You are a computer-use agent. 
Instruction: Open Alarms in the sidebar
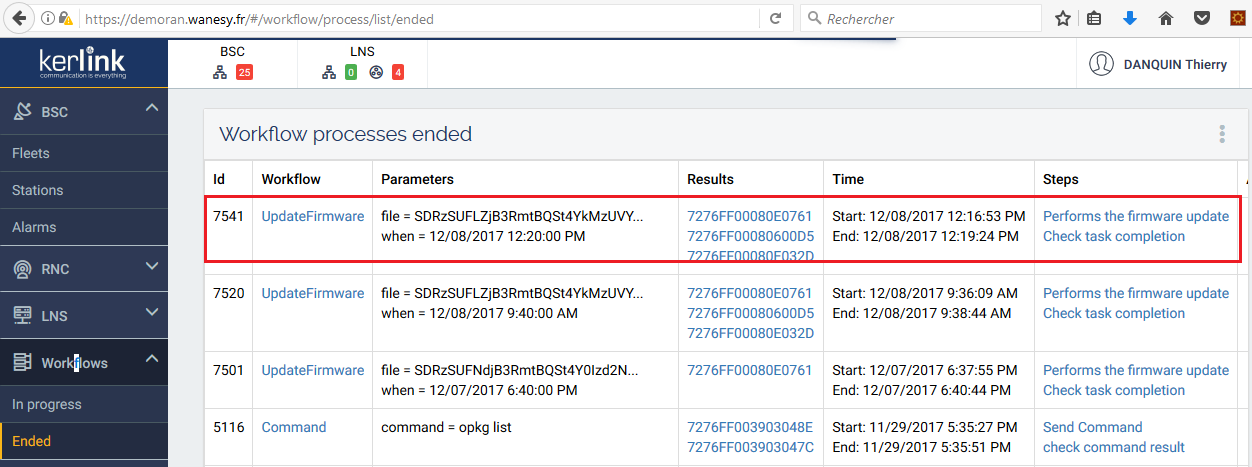coord(34,227)
